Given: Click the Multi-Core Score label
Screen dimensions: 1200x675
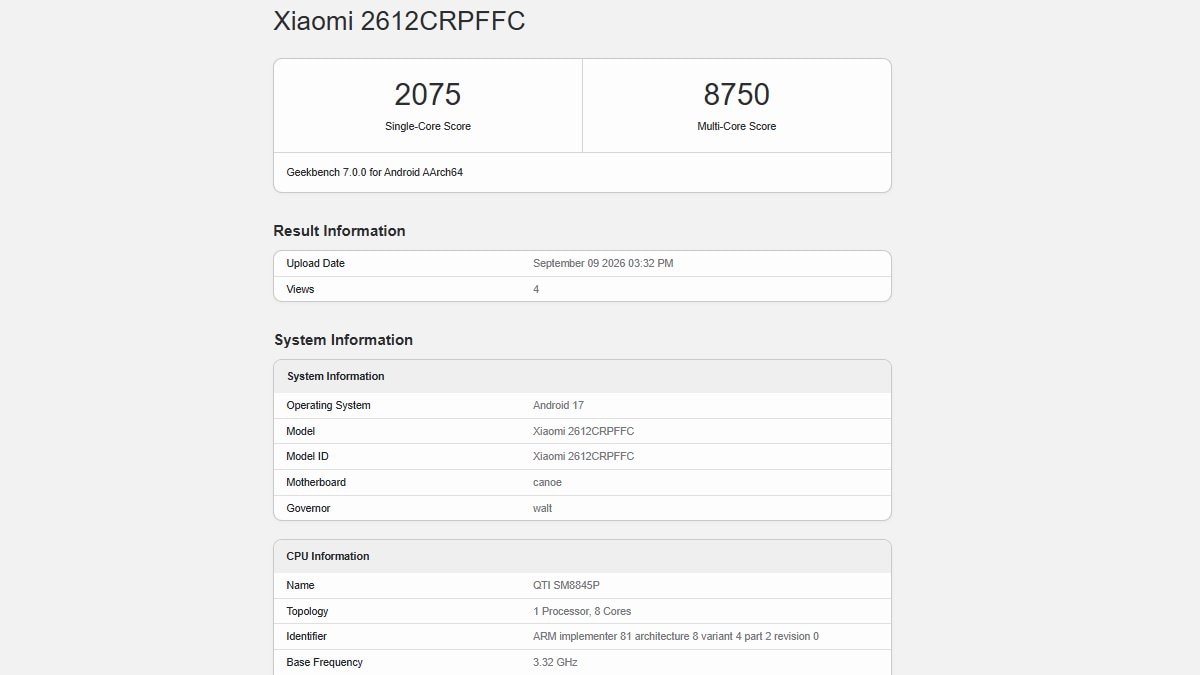Looking at the screenshot, I should [737, 126].
